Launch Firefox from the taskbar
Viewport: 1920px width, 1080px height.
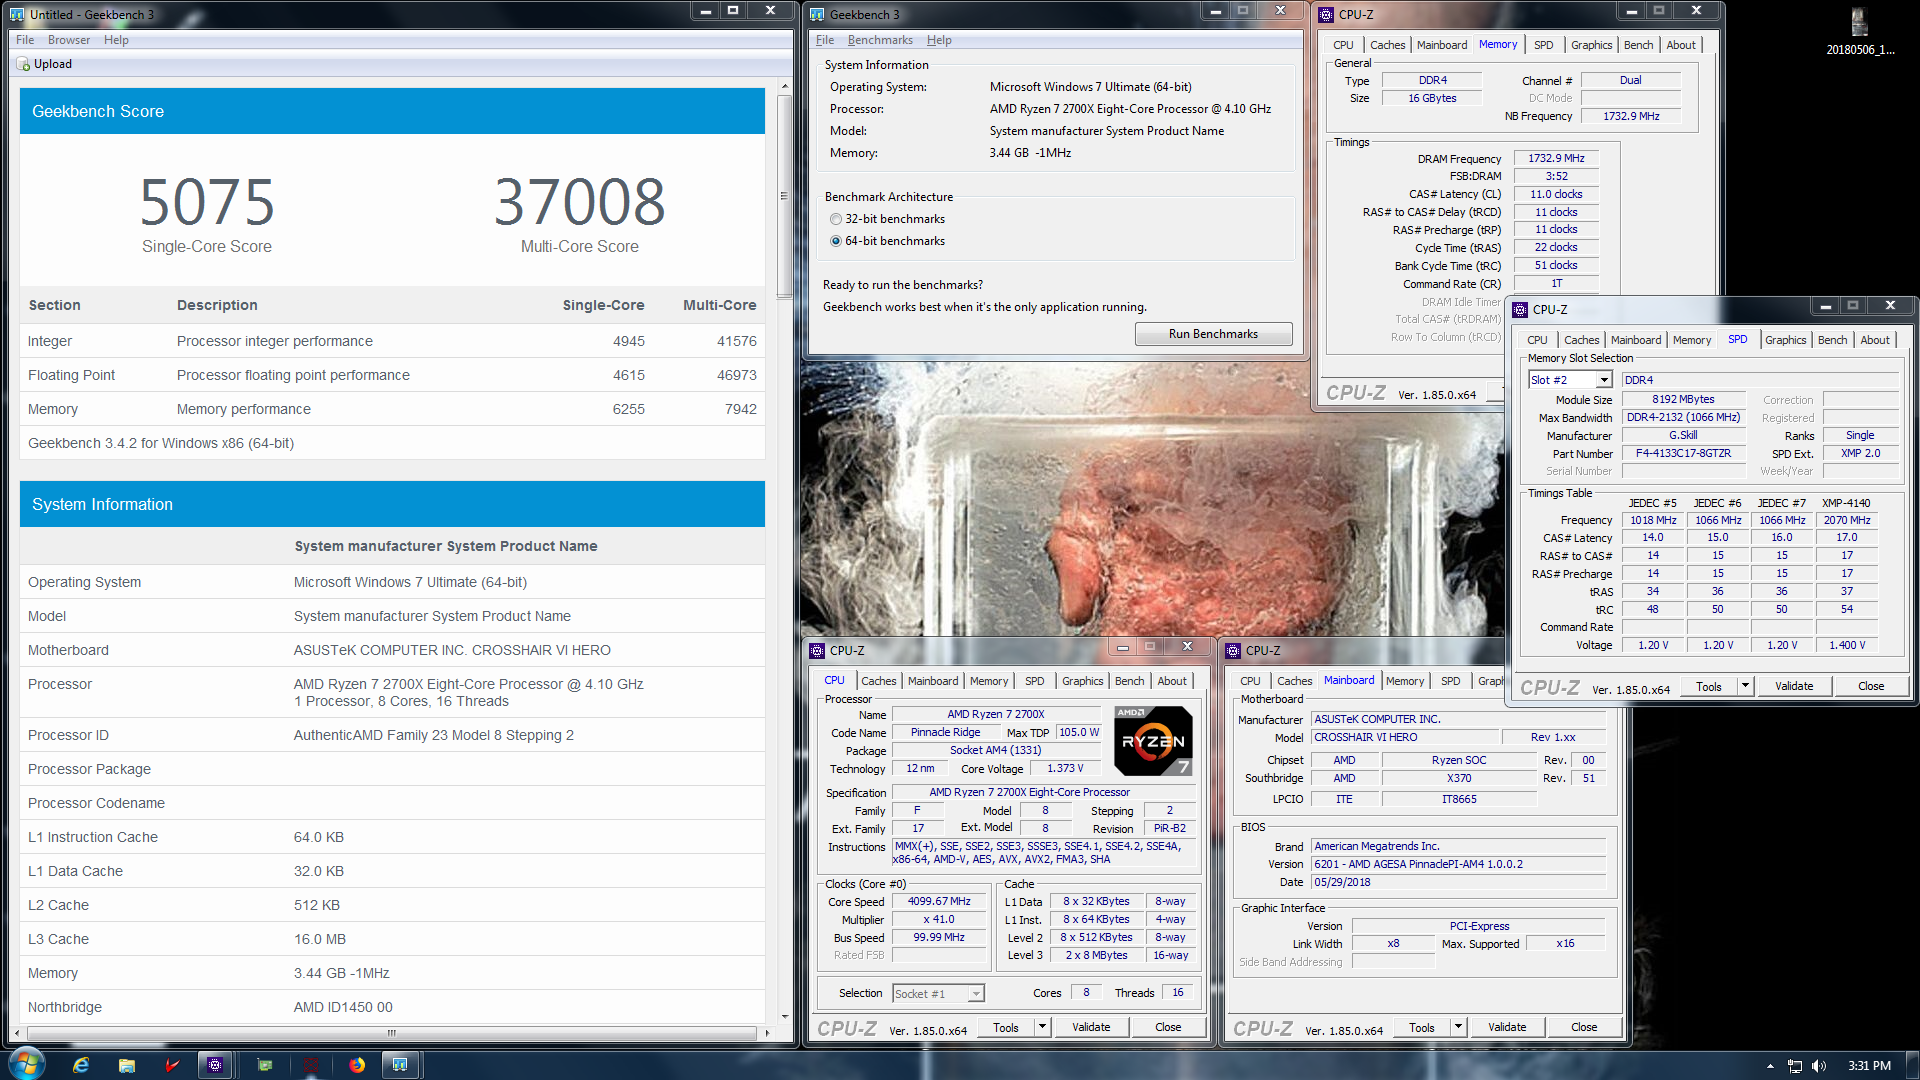click(357, 1065)
